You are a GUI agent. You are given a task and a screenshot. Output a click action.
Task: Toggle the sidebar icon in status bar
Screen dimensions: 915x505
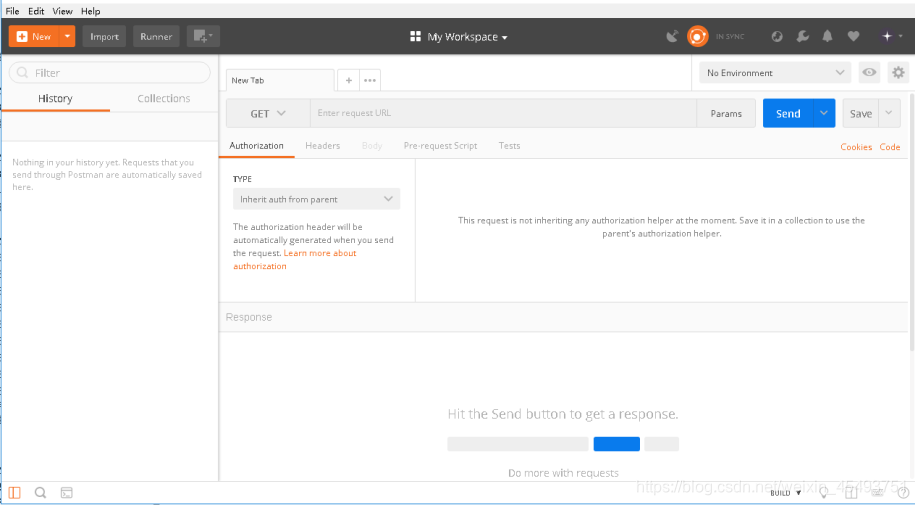[15, 493]
